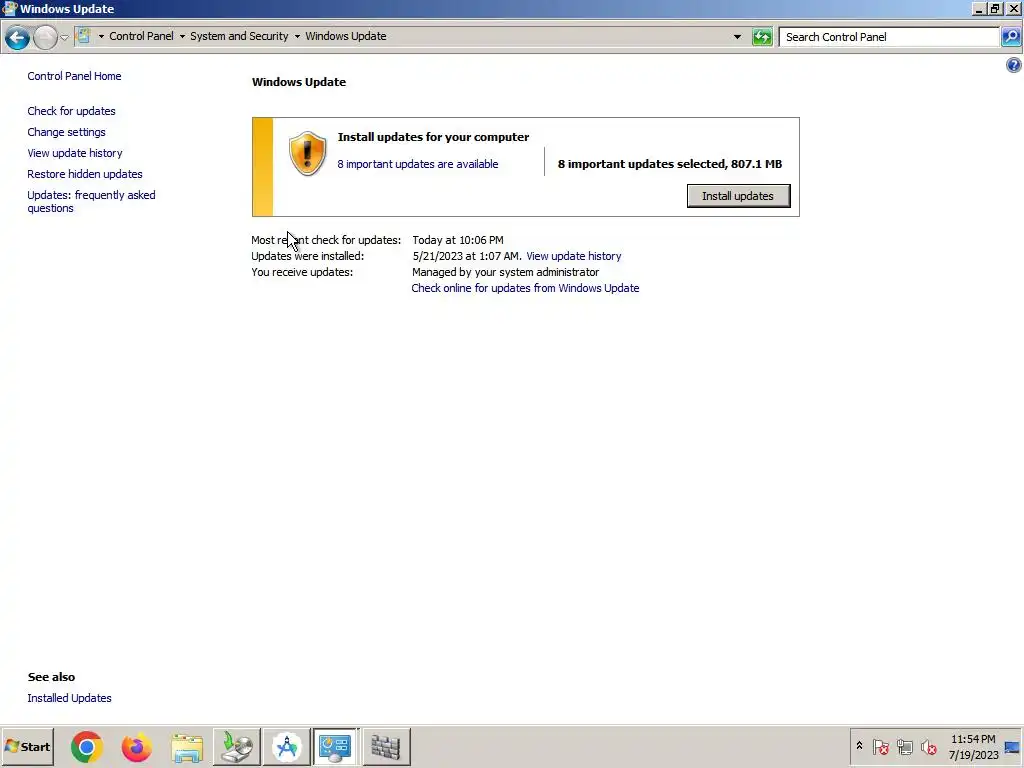Open Installed Updates under See also
1024x768 pixels.
click(x=69, y=698)
